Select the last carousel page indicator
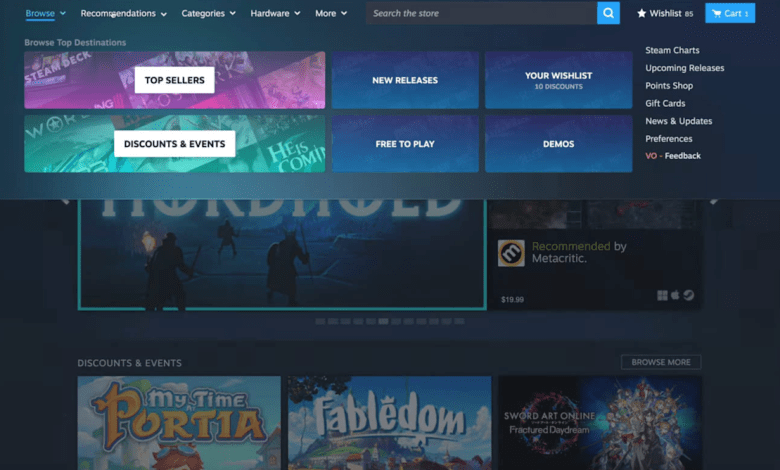The image size is (780, 470). pyautogui.click(x=459, y=322)
